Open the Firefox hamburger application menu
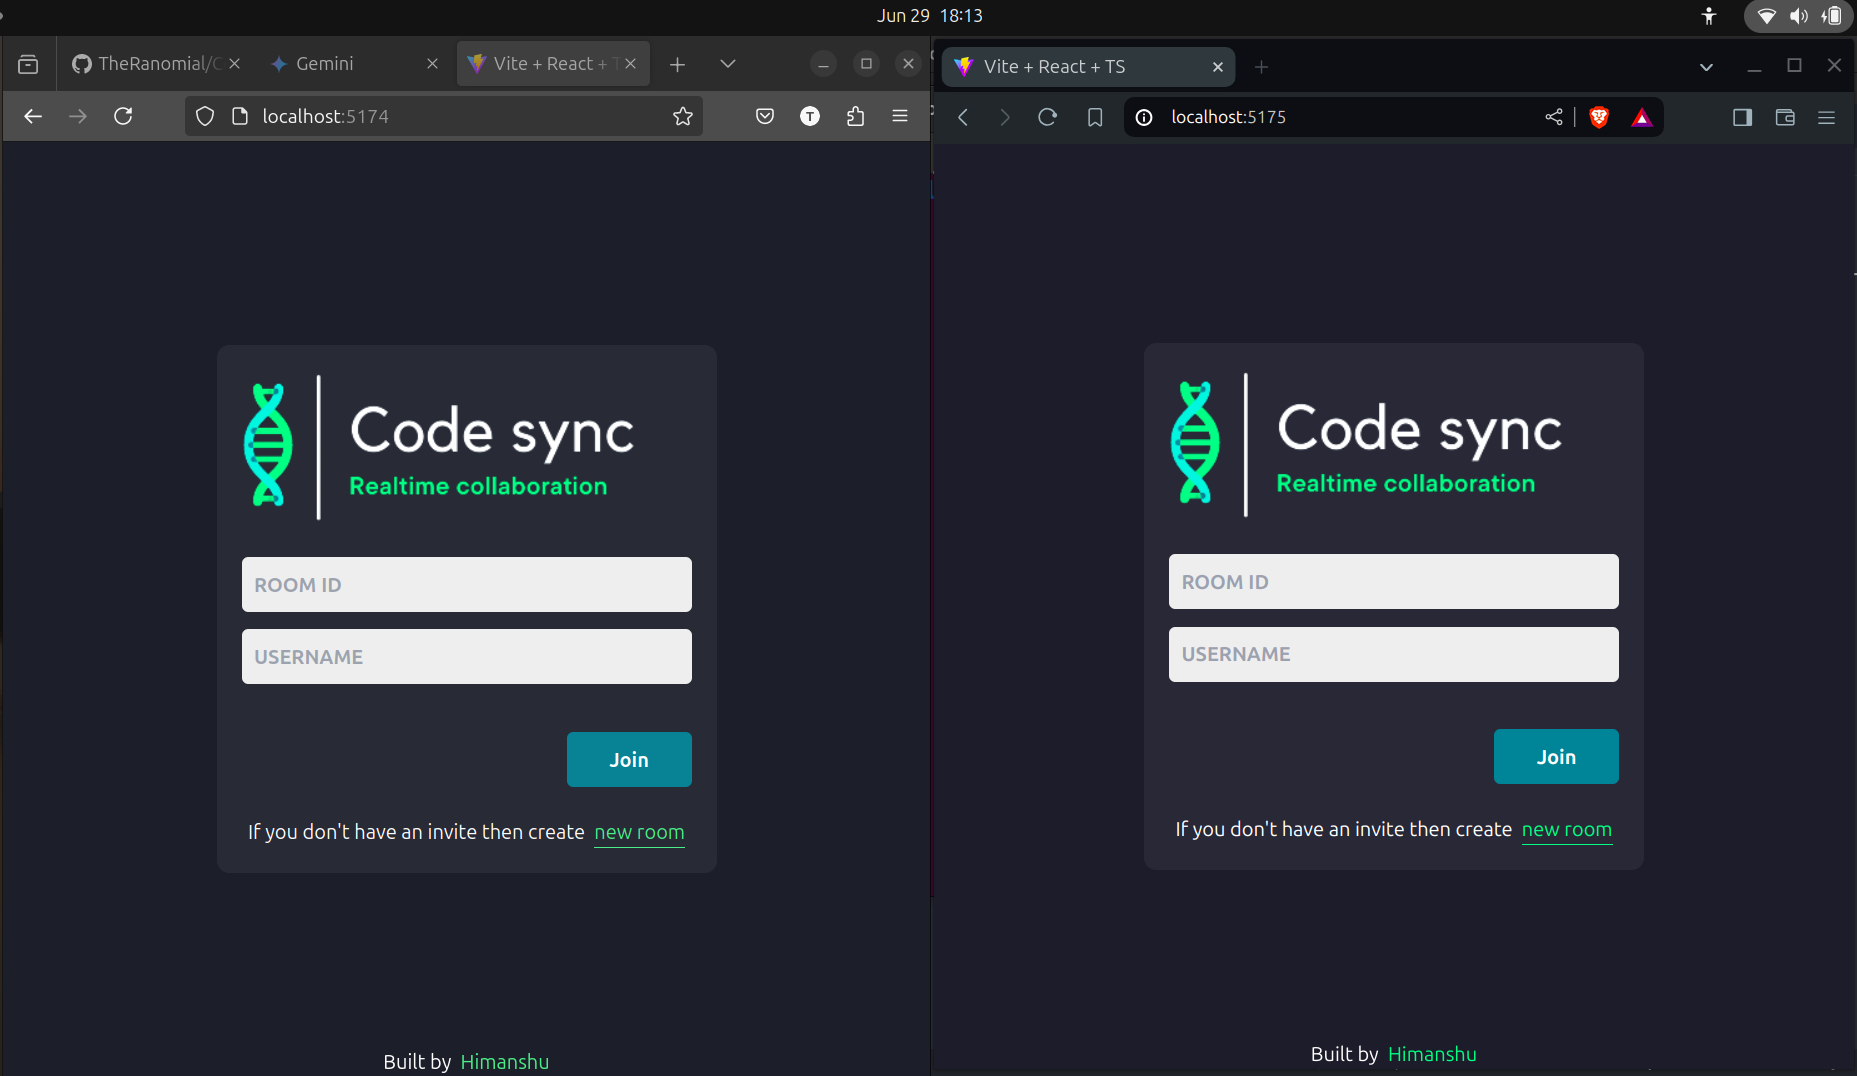 pyautogui.click(x=900, y=117)
